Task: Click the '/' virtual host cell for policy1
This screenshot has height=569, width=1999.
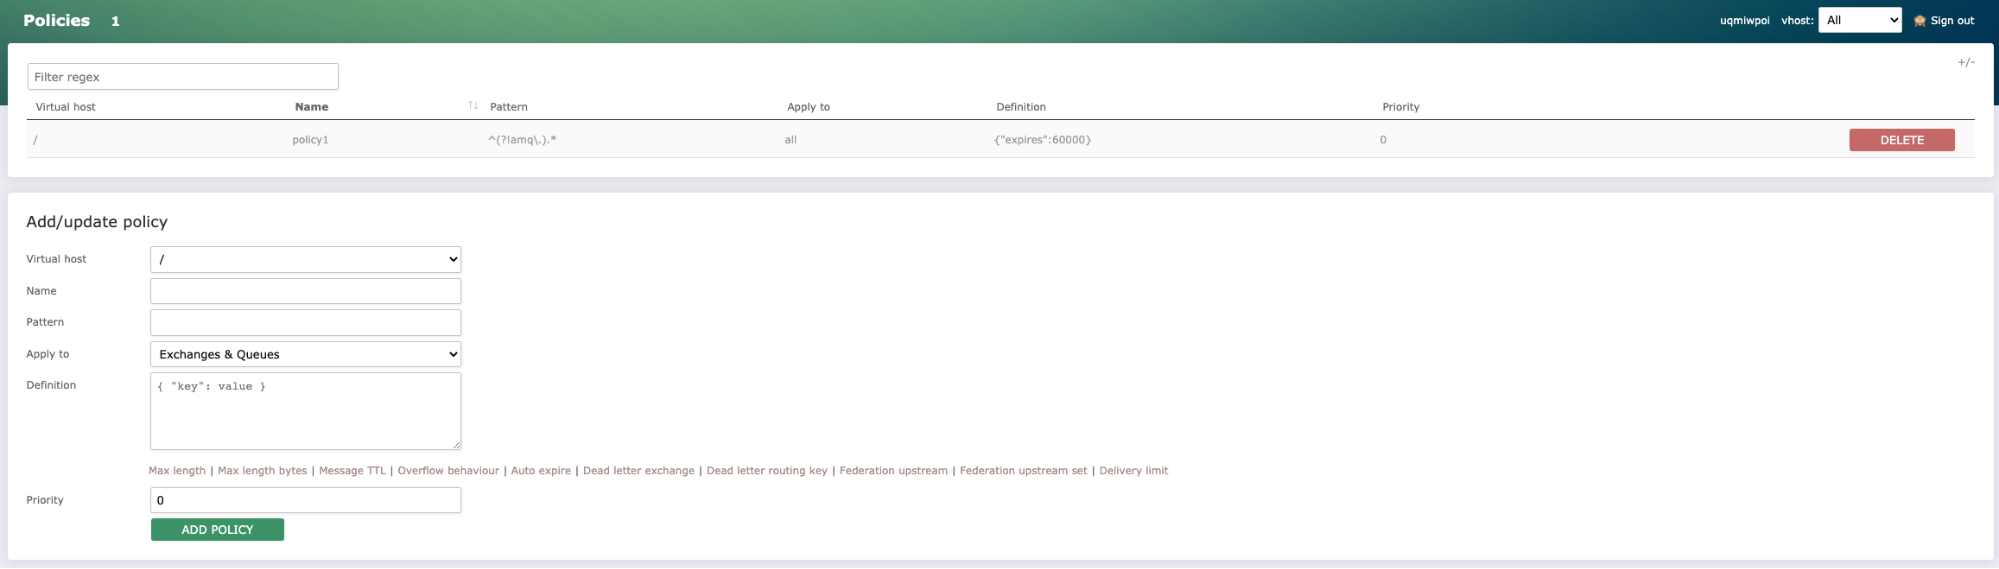Action: point(35,140)
